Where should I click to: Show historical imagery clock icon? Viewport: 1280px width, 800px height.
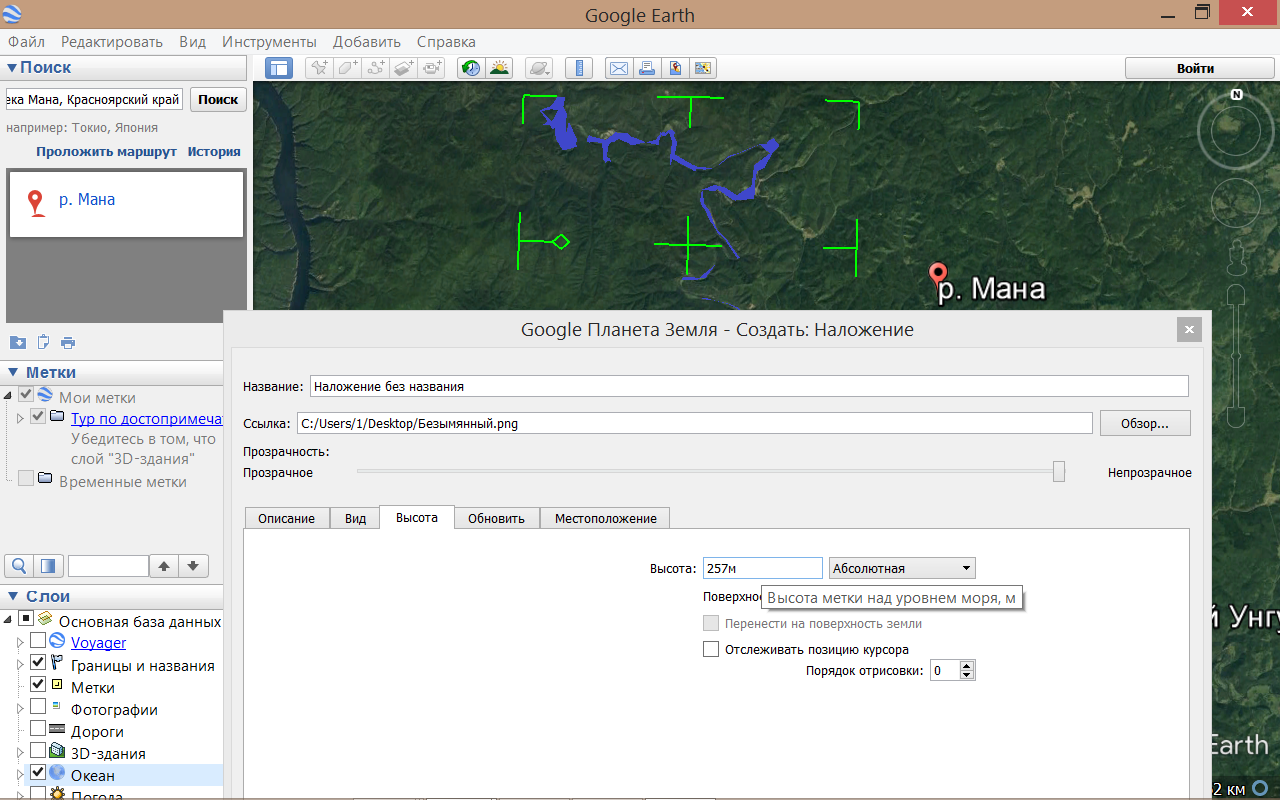(x=471, y=68)
